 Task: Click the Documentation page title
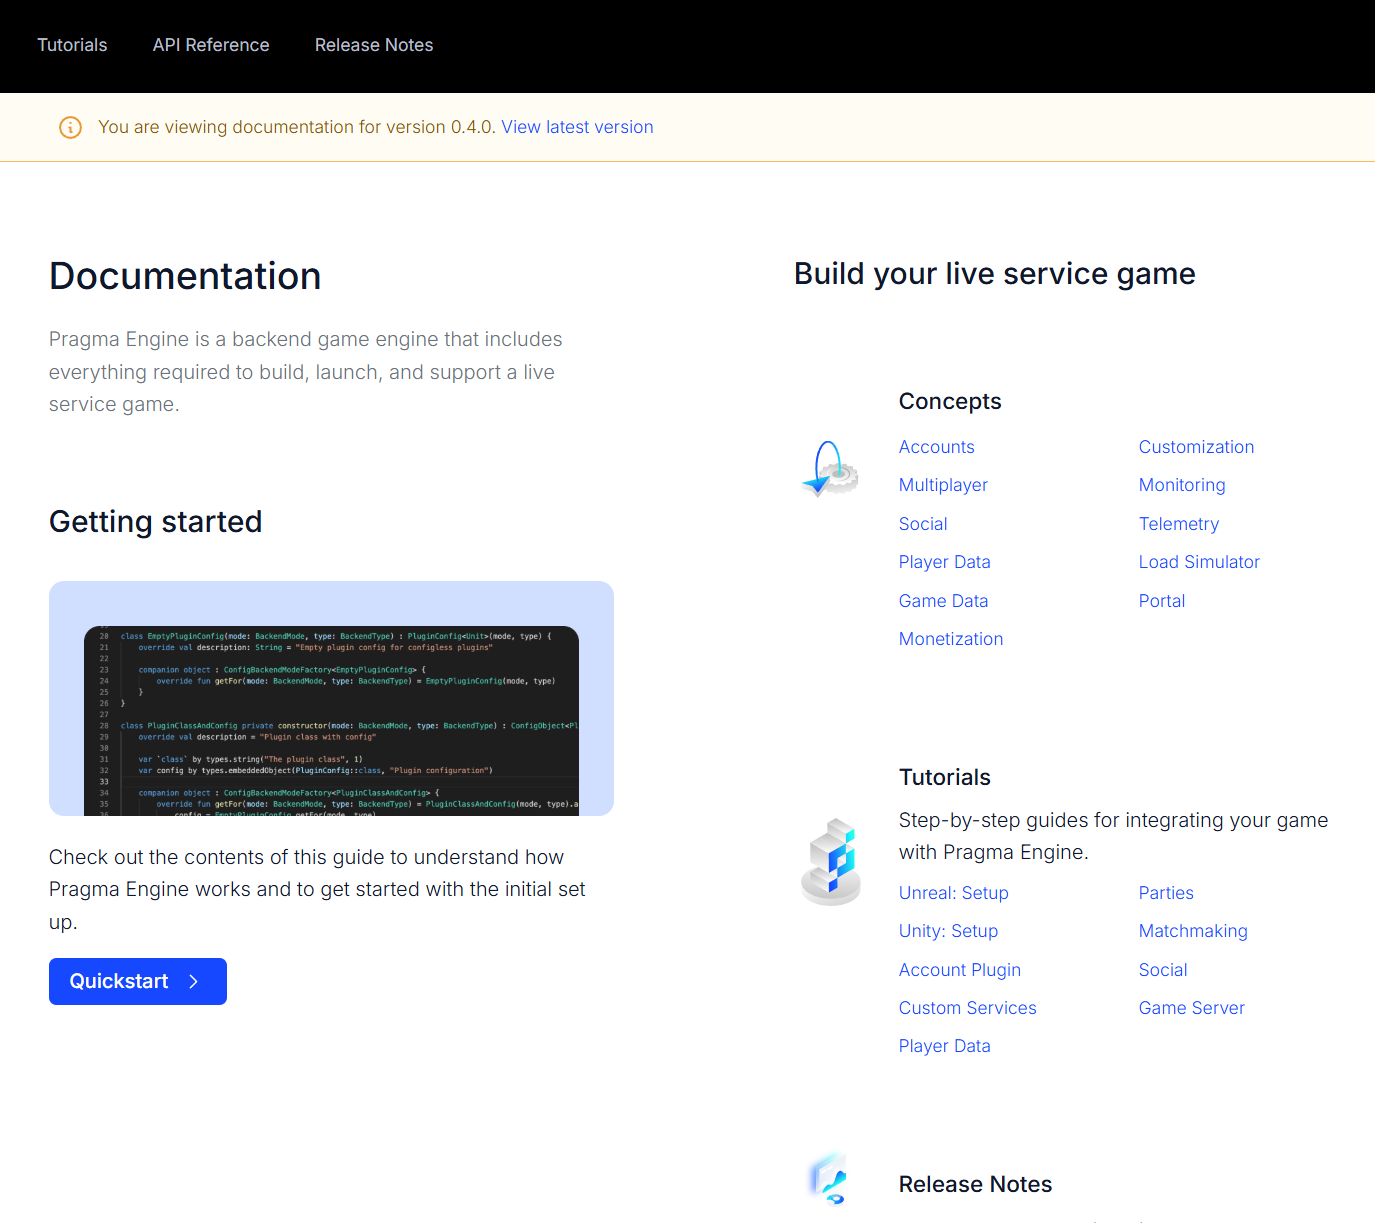pos(185,276)
